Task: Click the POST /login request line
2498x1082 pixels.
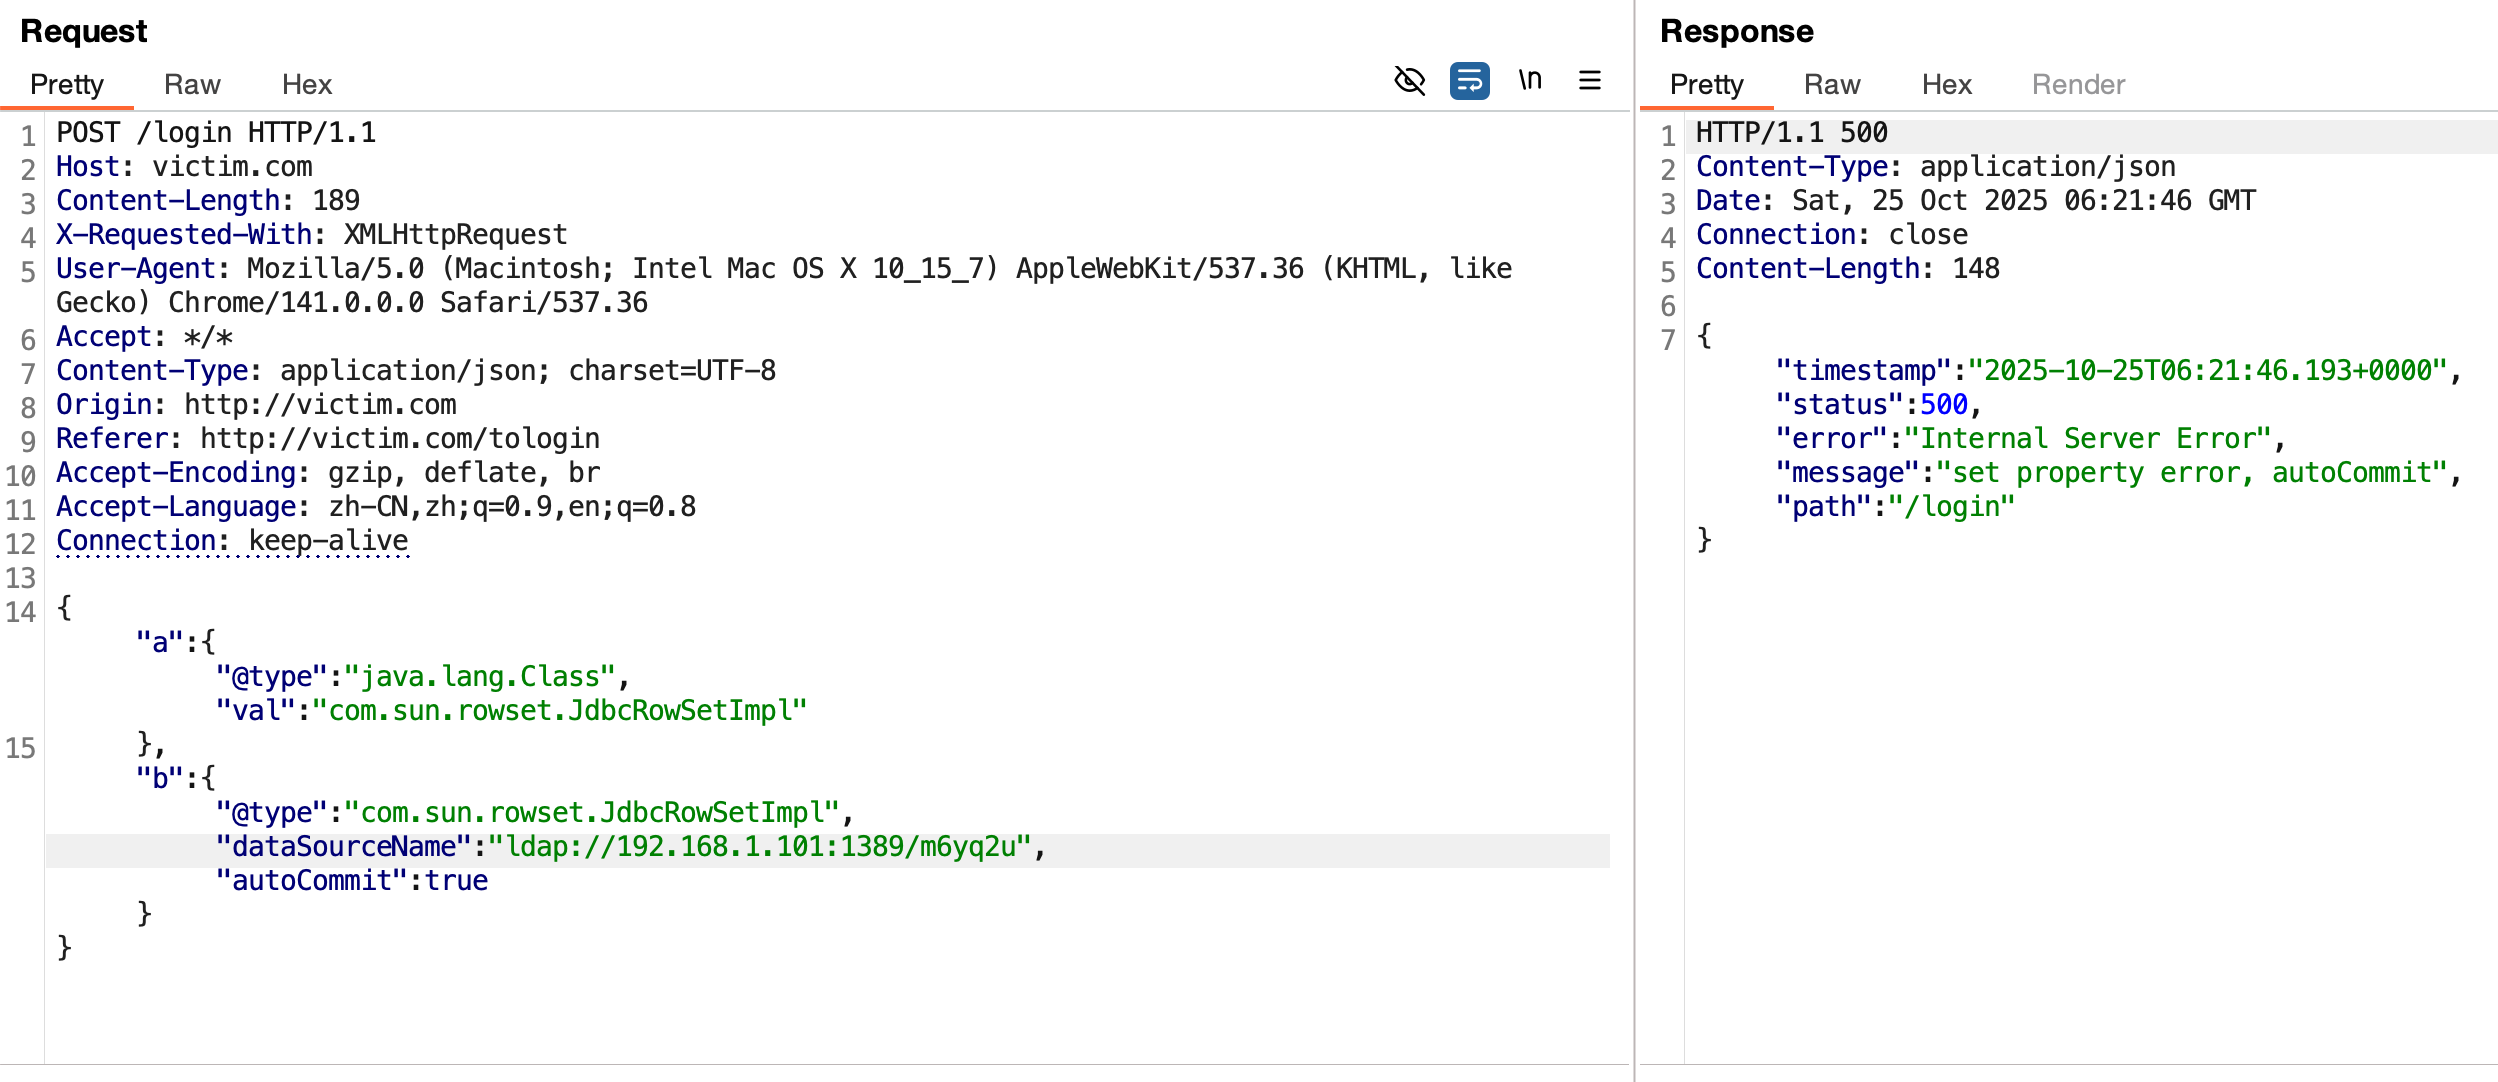Action: 216,133
